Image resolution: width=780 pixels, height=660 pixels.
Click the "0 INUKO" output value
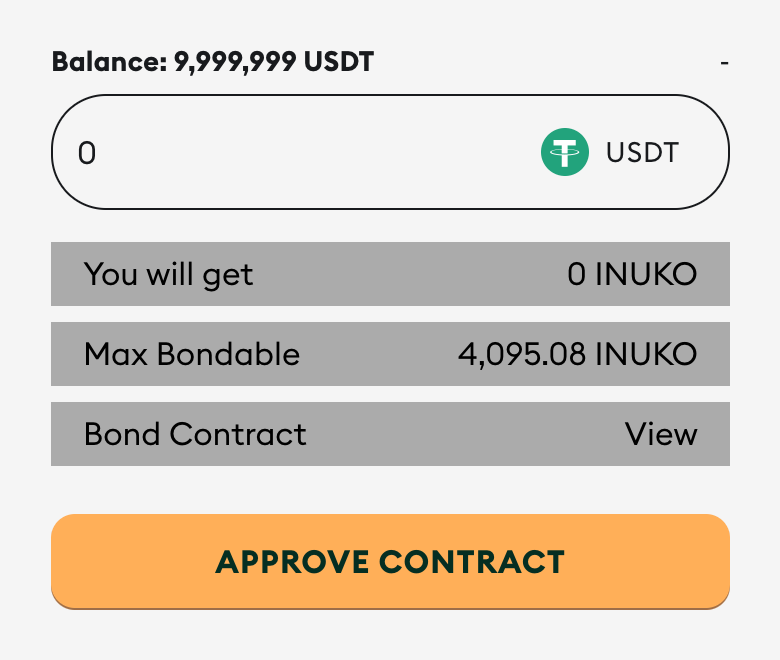click(x=632, y=274)
